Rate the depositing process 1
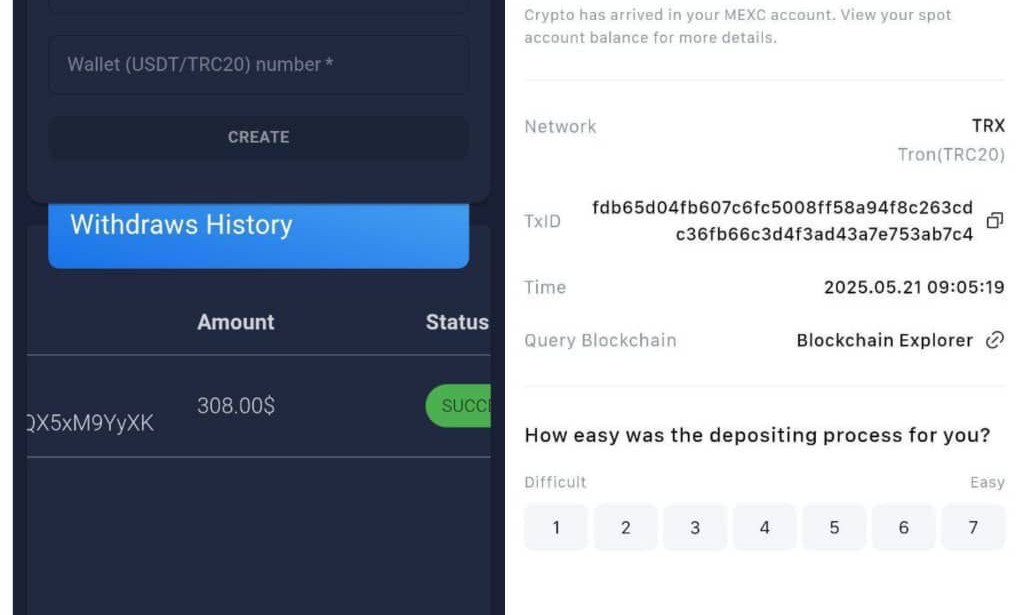Viewport: 1024px width, 615px height. tap(556, 528)
